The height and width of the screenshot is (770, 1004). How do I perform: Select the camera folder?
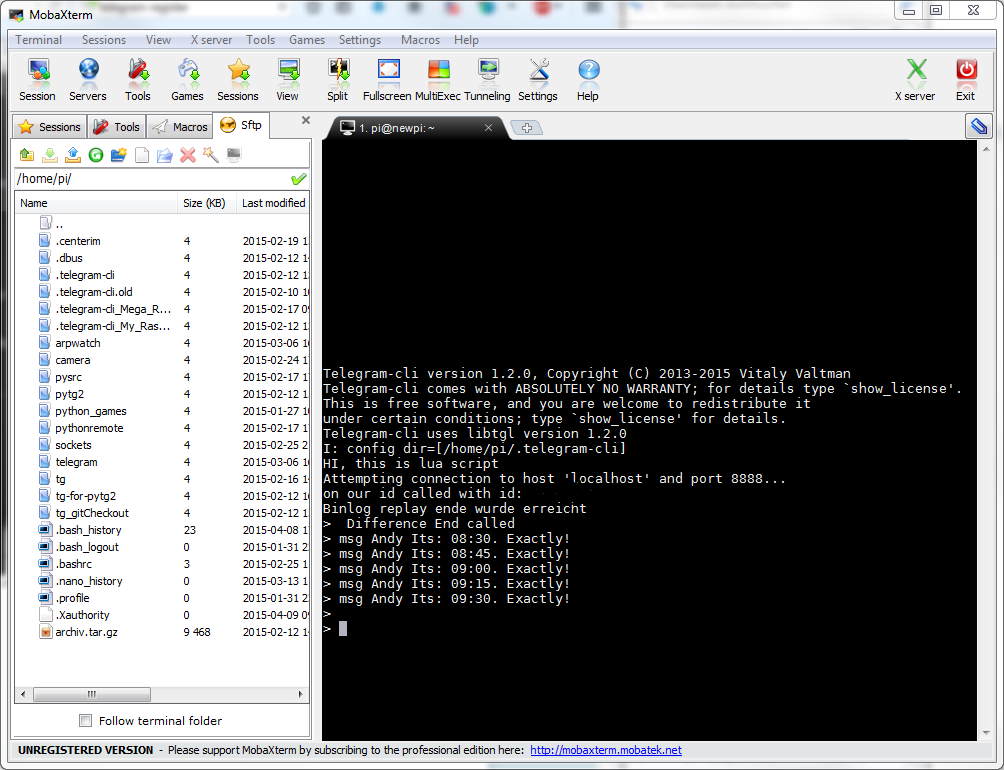click(72, 360)
